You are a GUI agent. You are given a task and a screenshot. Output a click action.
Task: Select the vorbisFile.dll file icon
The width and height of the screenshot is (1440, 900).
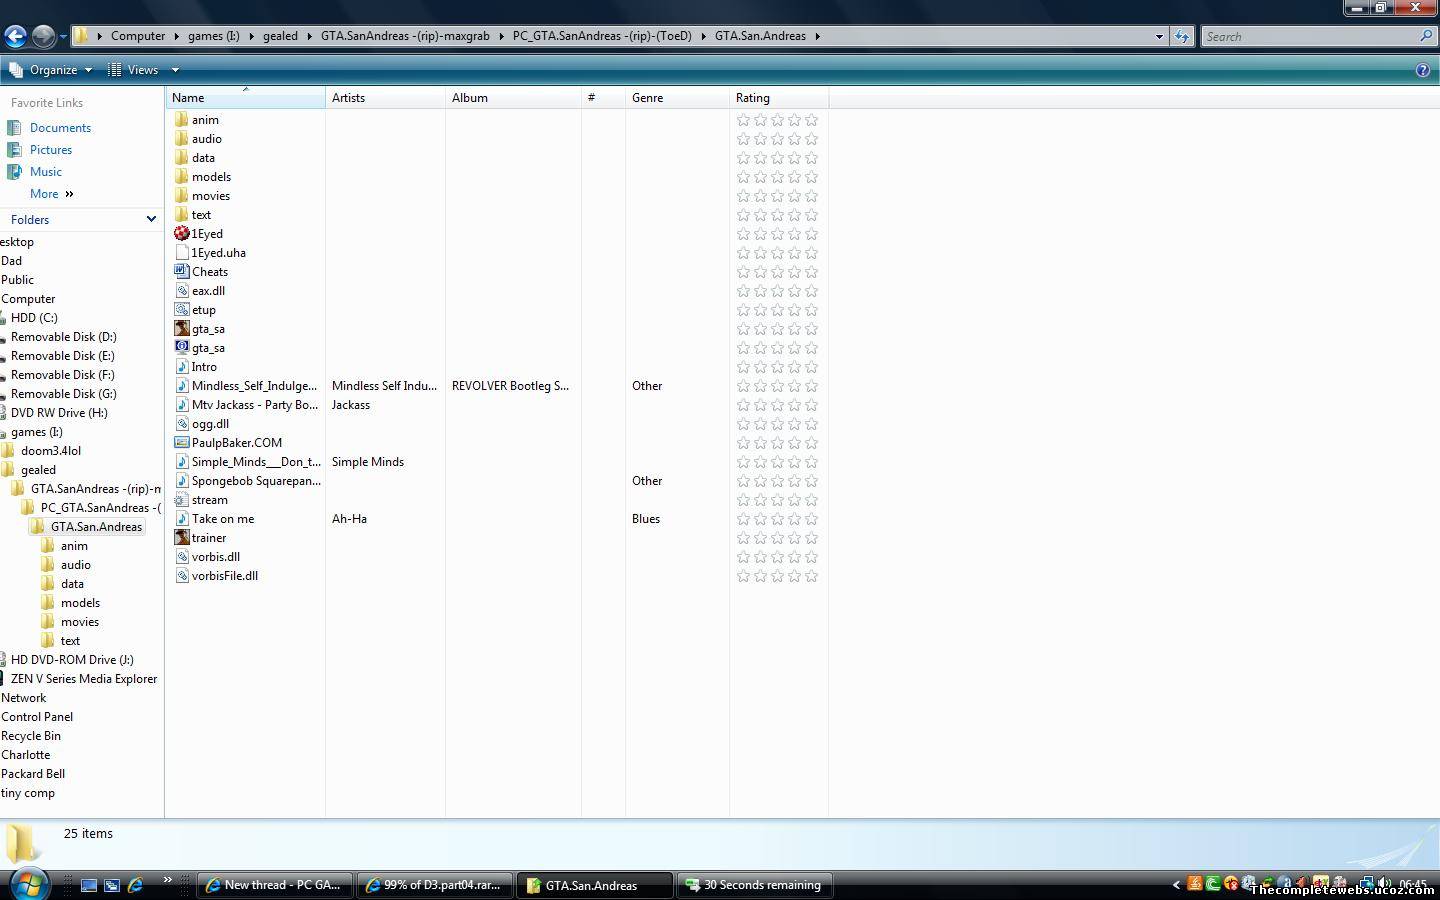tap(182, 575)
